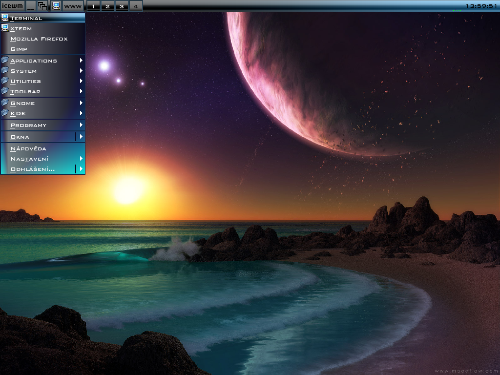
Task: Expand the Utilities submenu arrow
Action: 81,81
